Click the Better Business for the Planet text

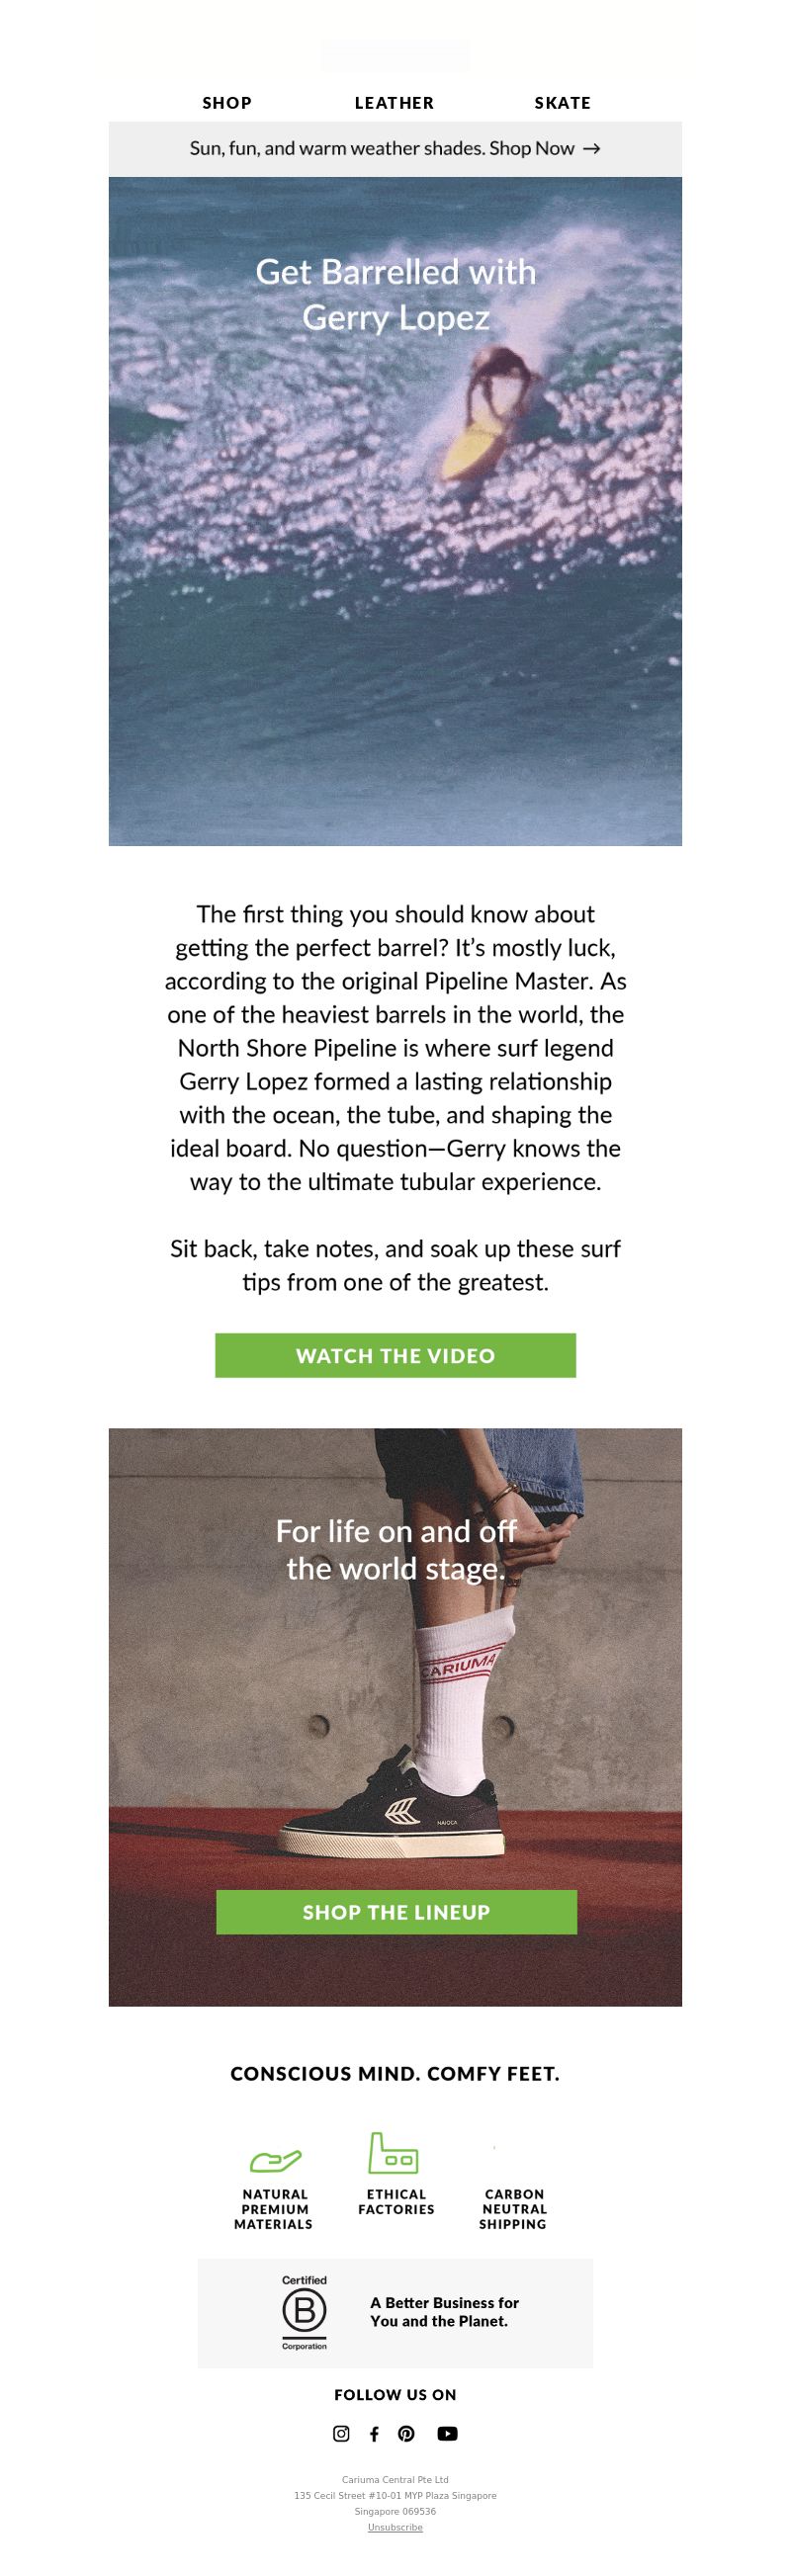[x=444, y=2311]
